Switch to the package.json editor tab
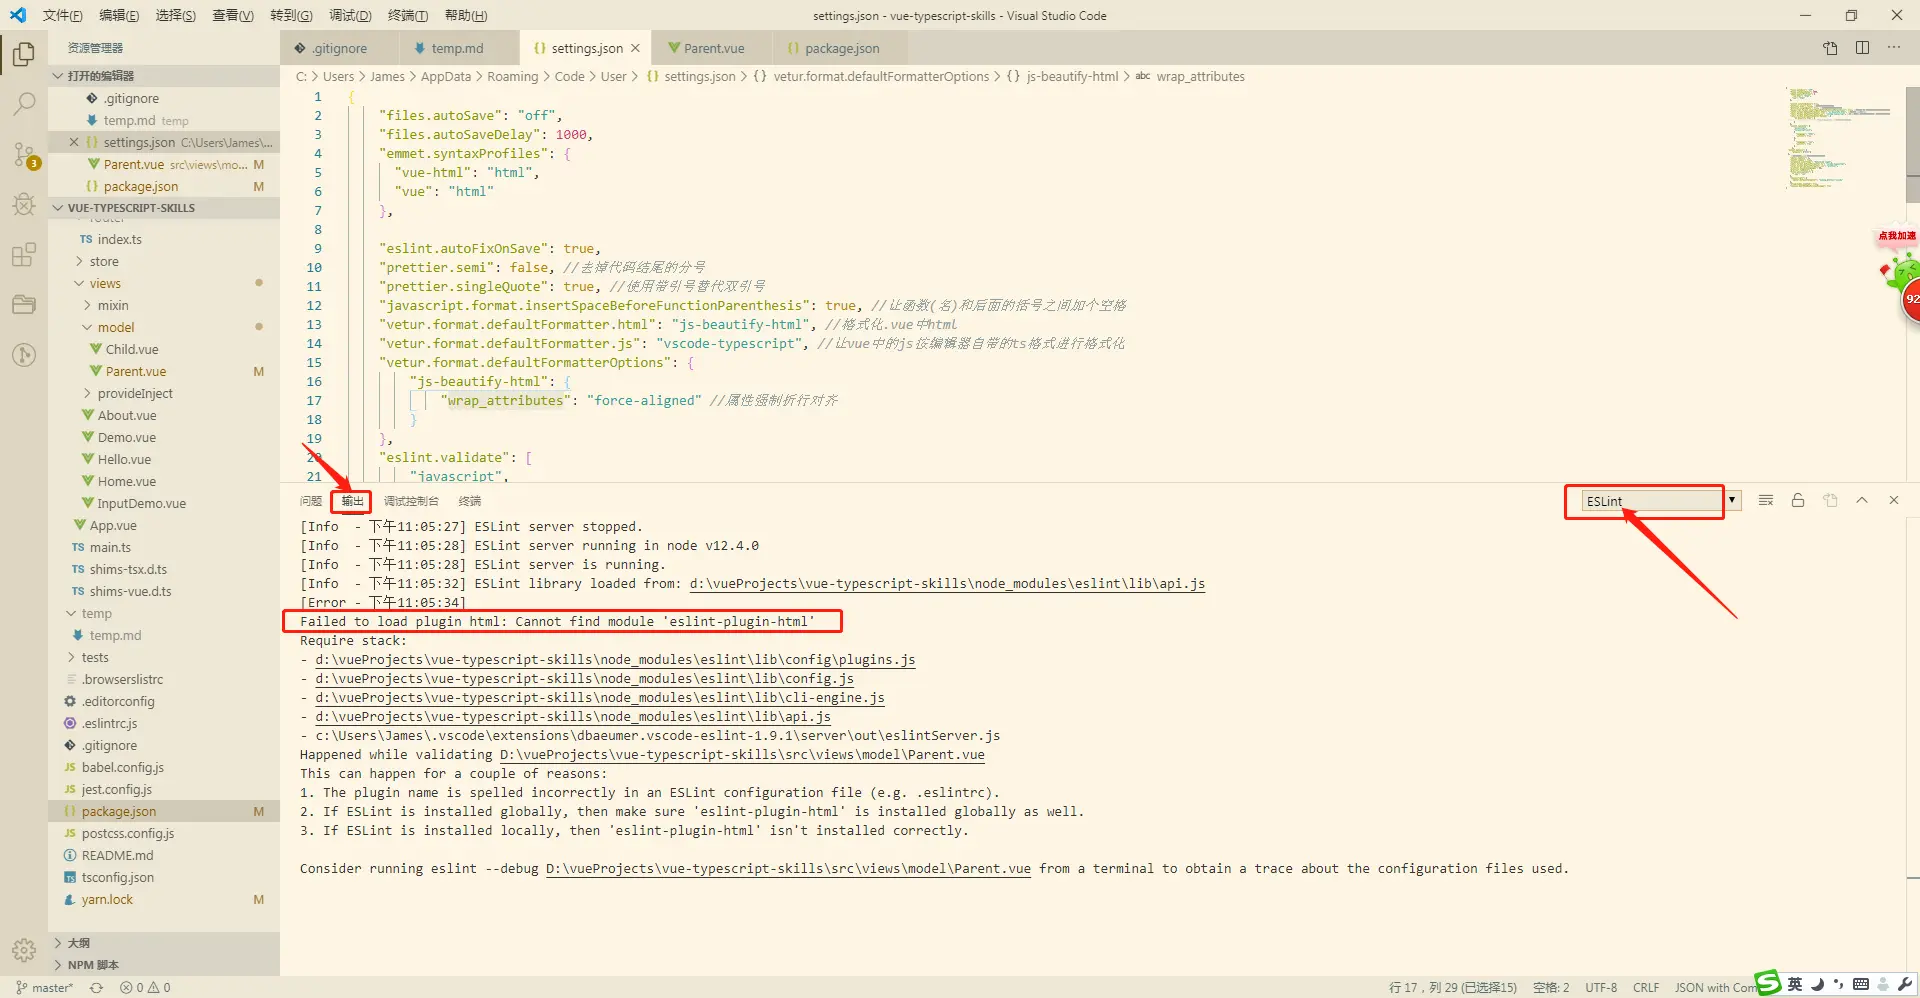Screen dimensions: 1920x998 tap(841, 48)
